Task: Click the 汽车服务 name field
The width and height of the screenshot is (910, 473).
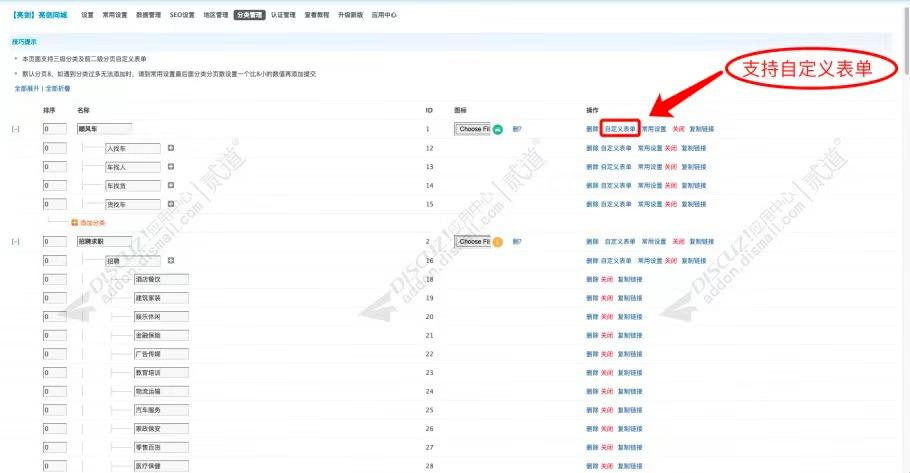Action: click(x=161, y=410)
